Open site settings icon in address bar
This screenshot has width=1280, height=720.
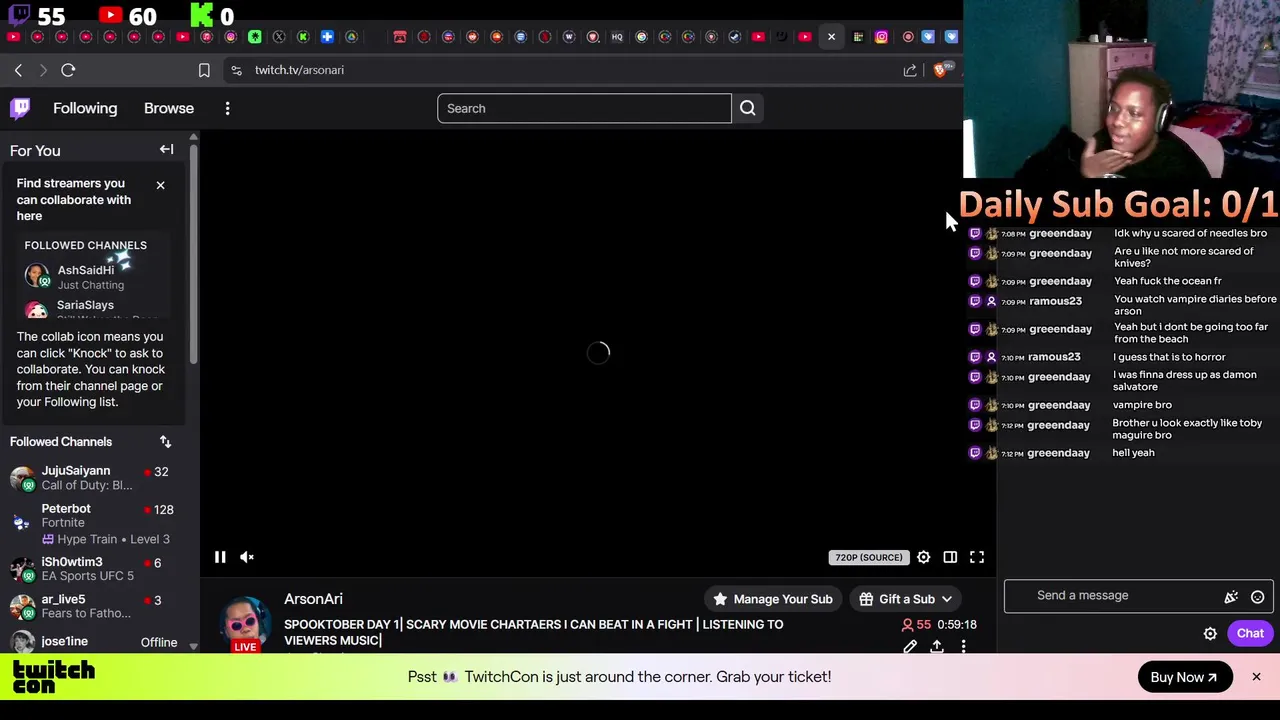click(236, 70)
